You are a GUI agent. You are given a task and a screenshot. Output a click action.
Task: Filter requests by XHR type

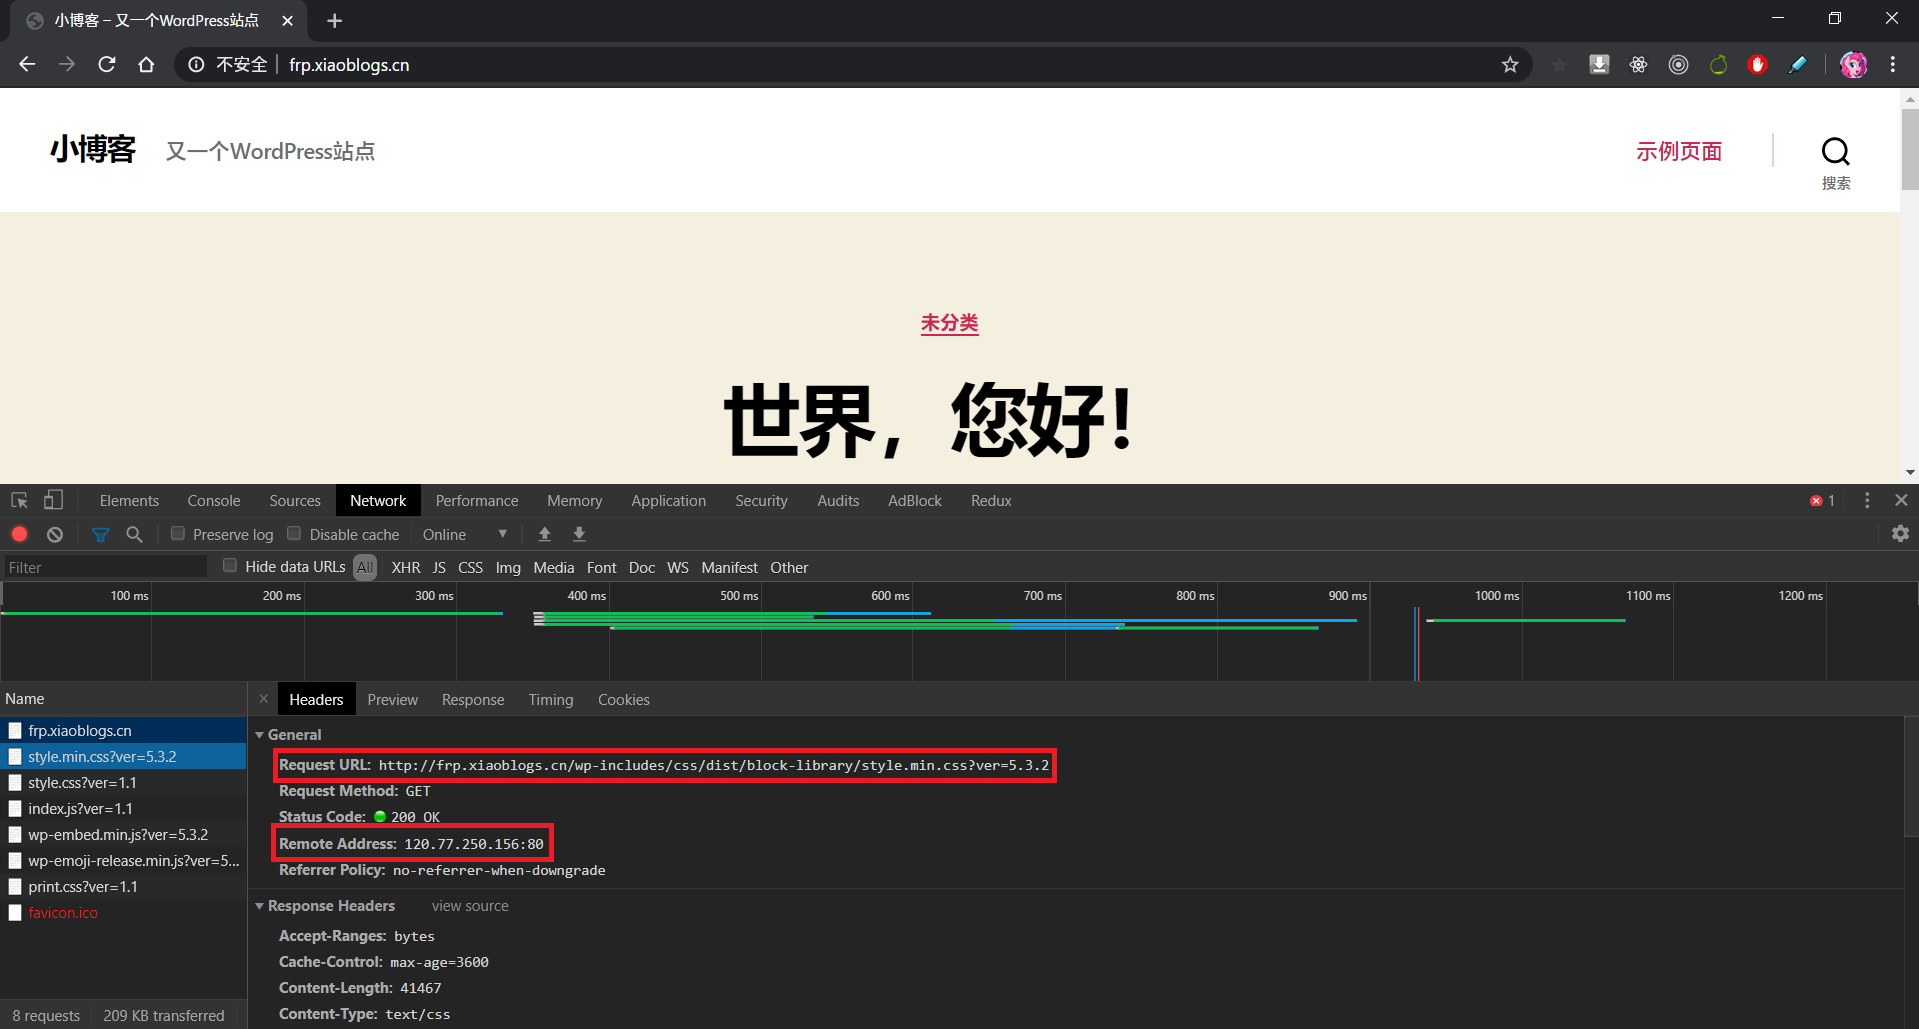406,567
